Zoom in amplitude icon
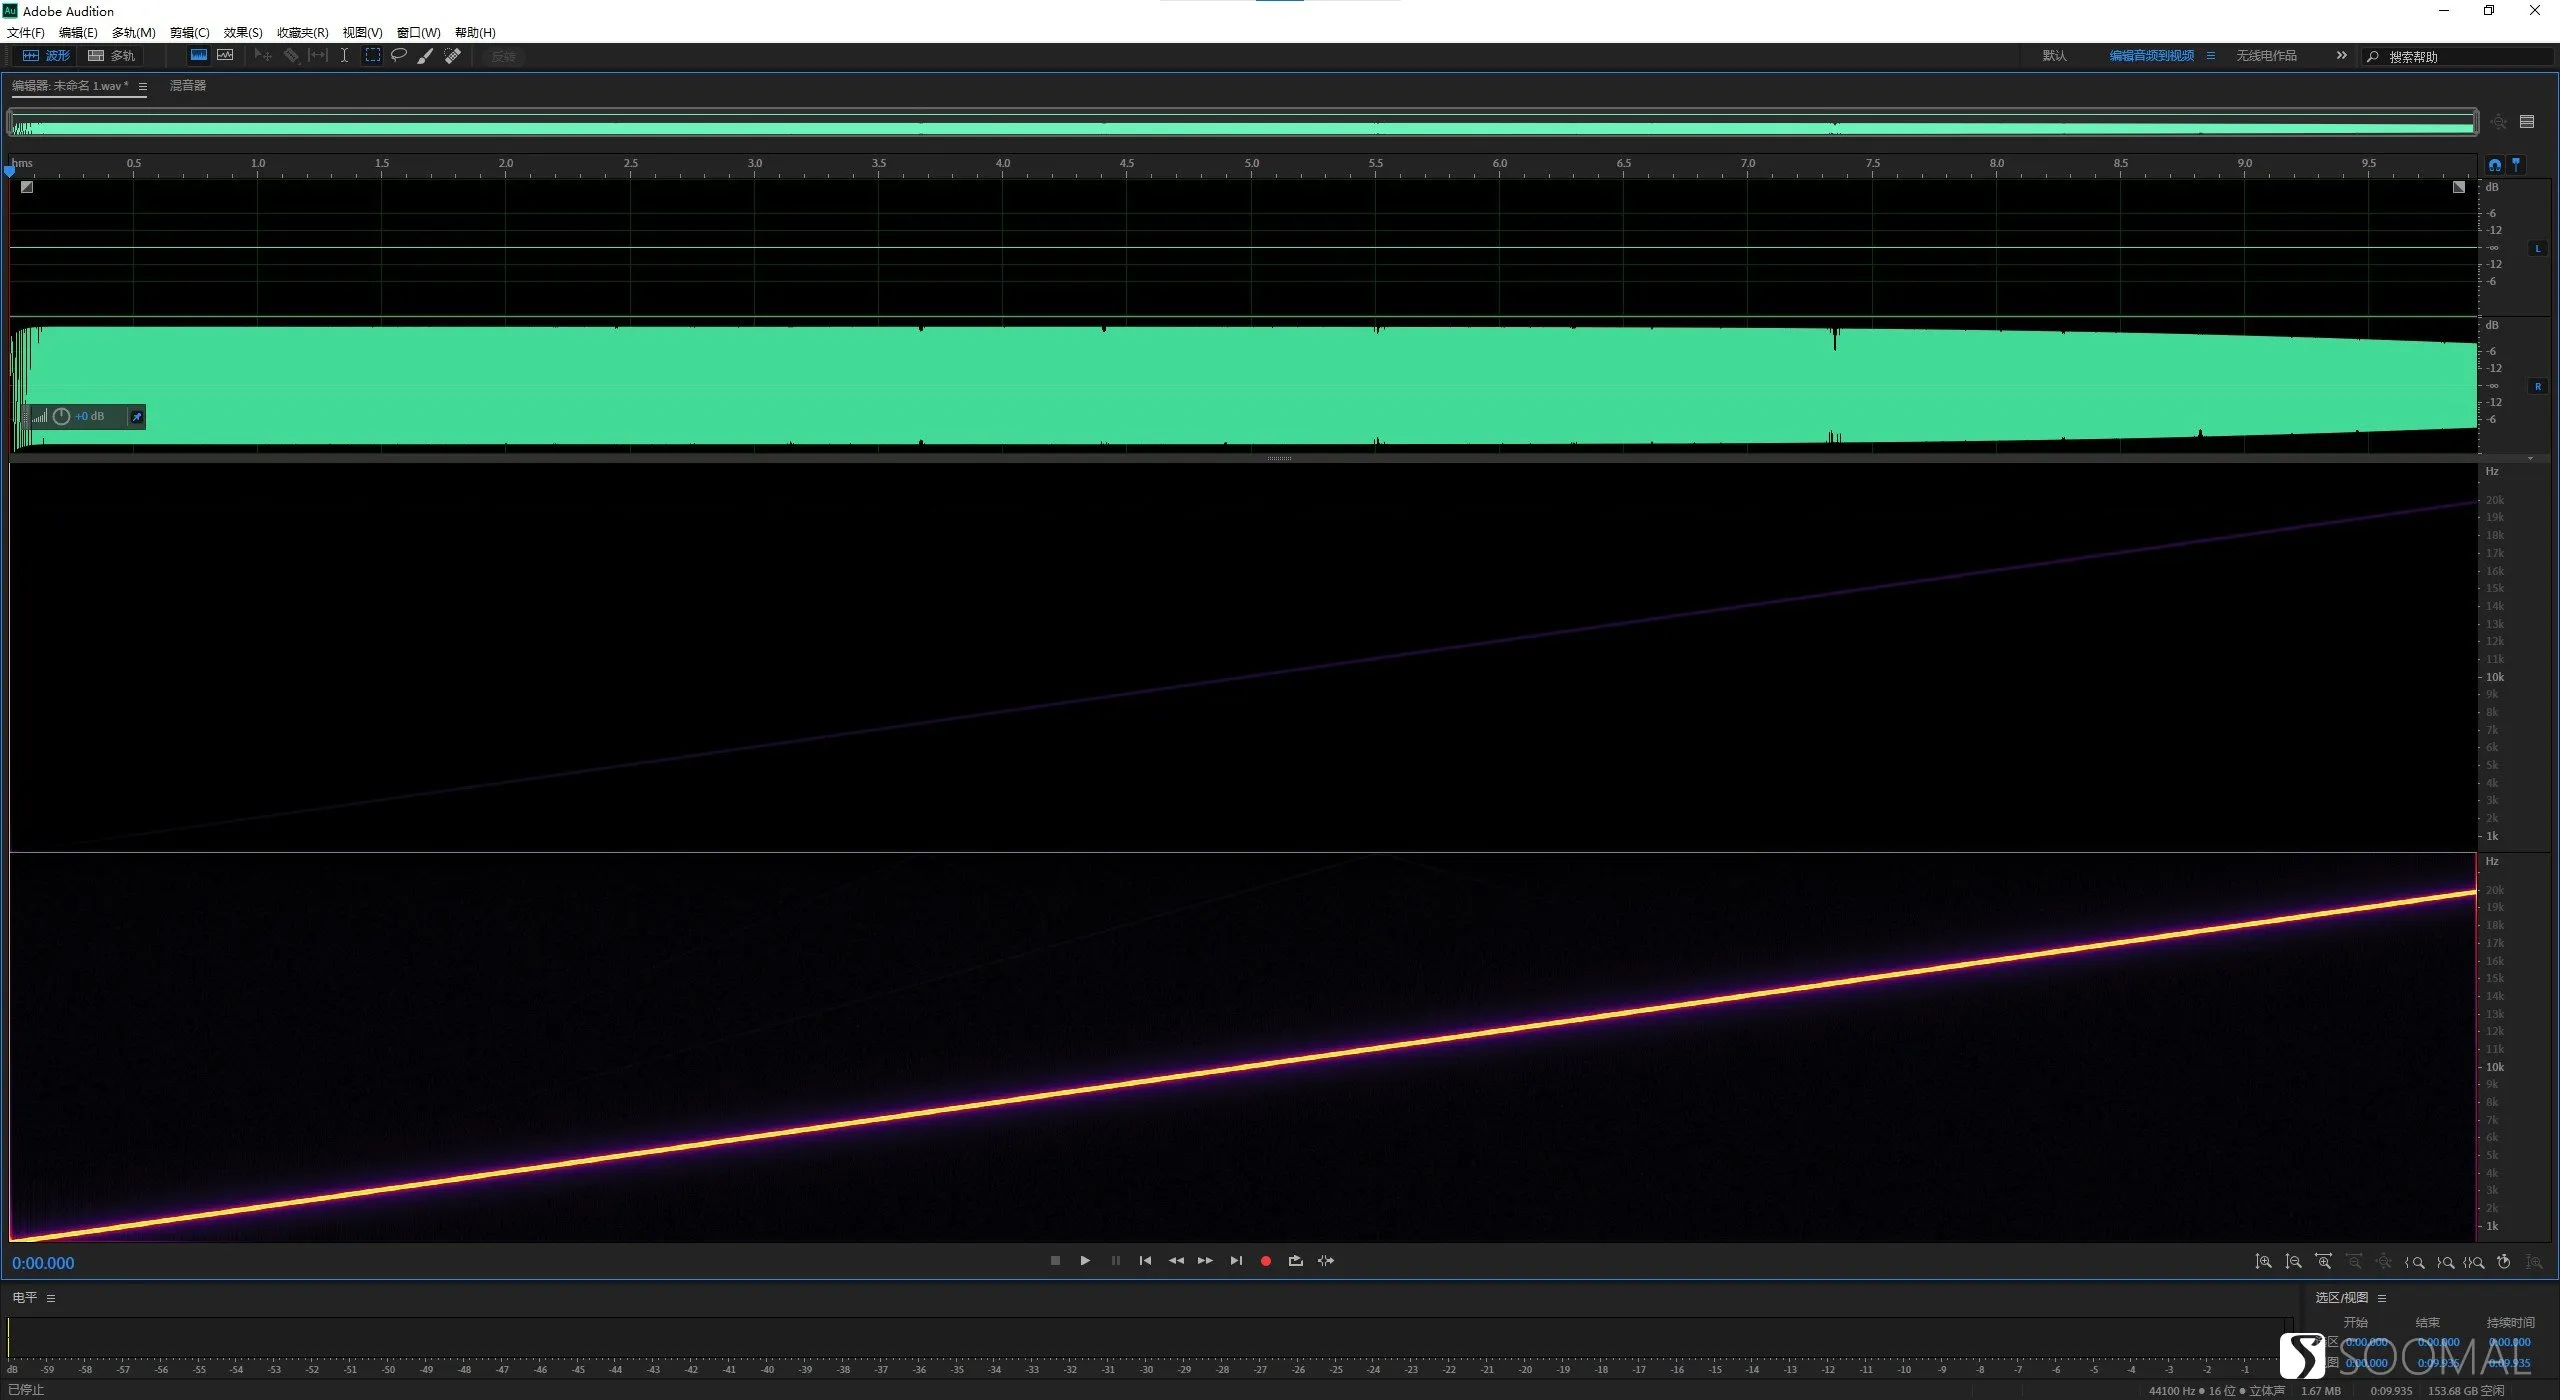 tap(2263, 1262)
